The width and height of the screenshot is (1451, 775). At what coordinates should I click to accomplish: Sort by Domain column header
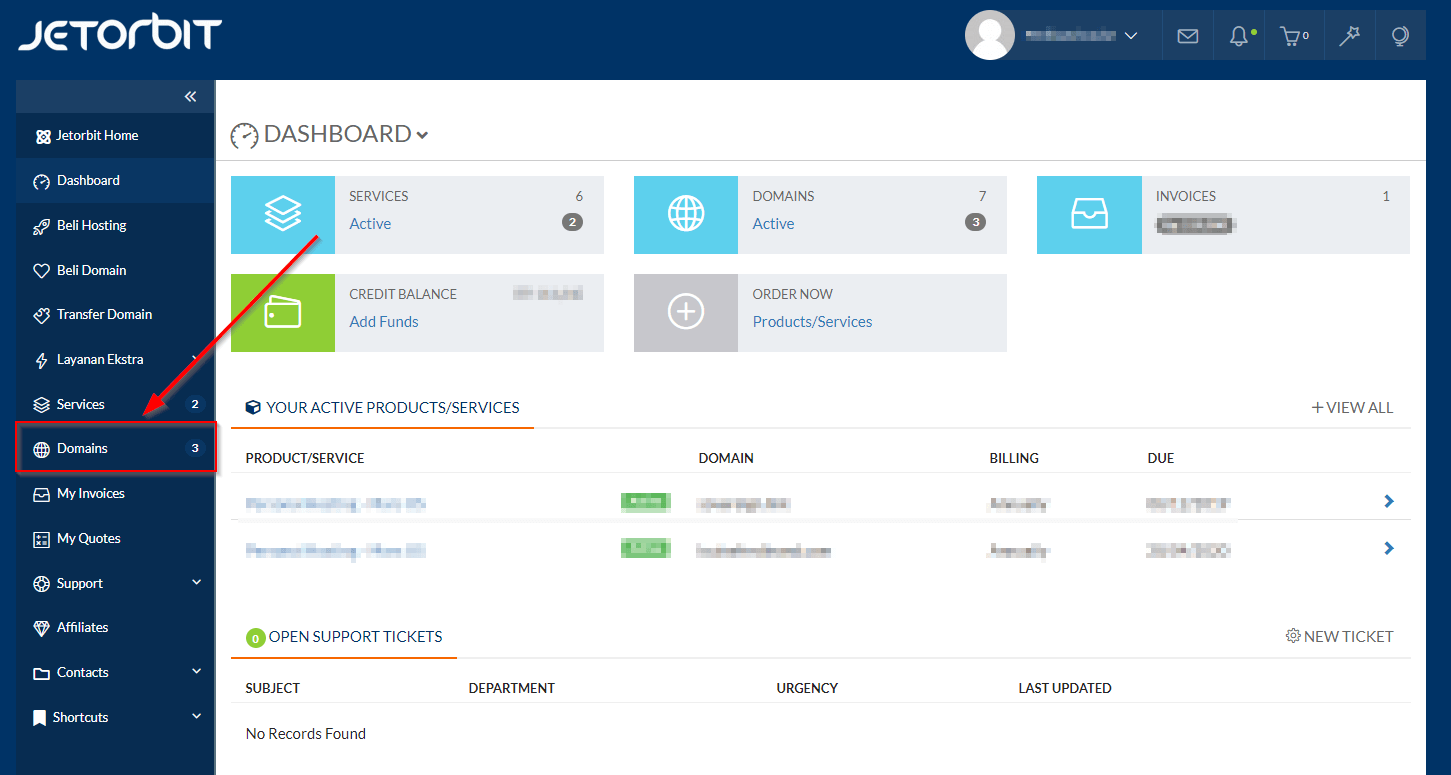(726, 458)
